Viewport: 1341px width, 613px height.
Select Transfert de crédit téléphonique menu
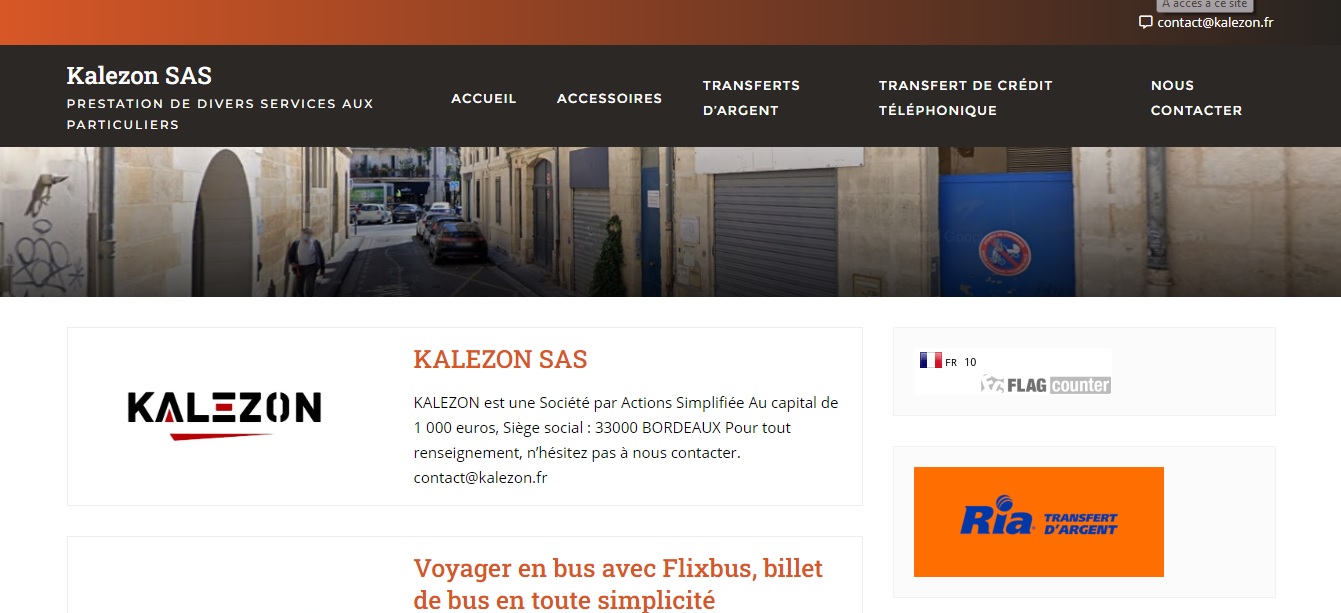pos(966,98)
